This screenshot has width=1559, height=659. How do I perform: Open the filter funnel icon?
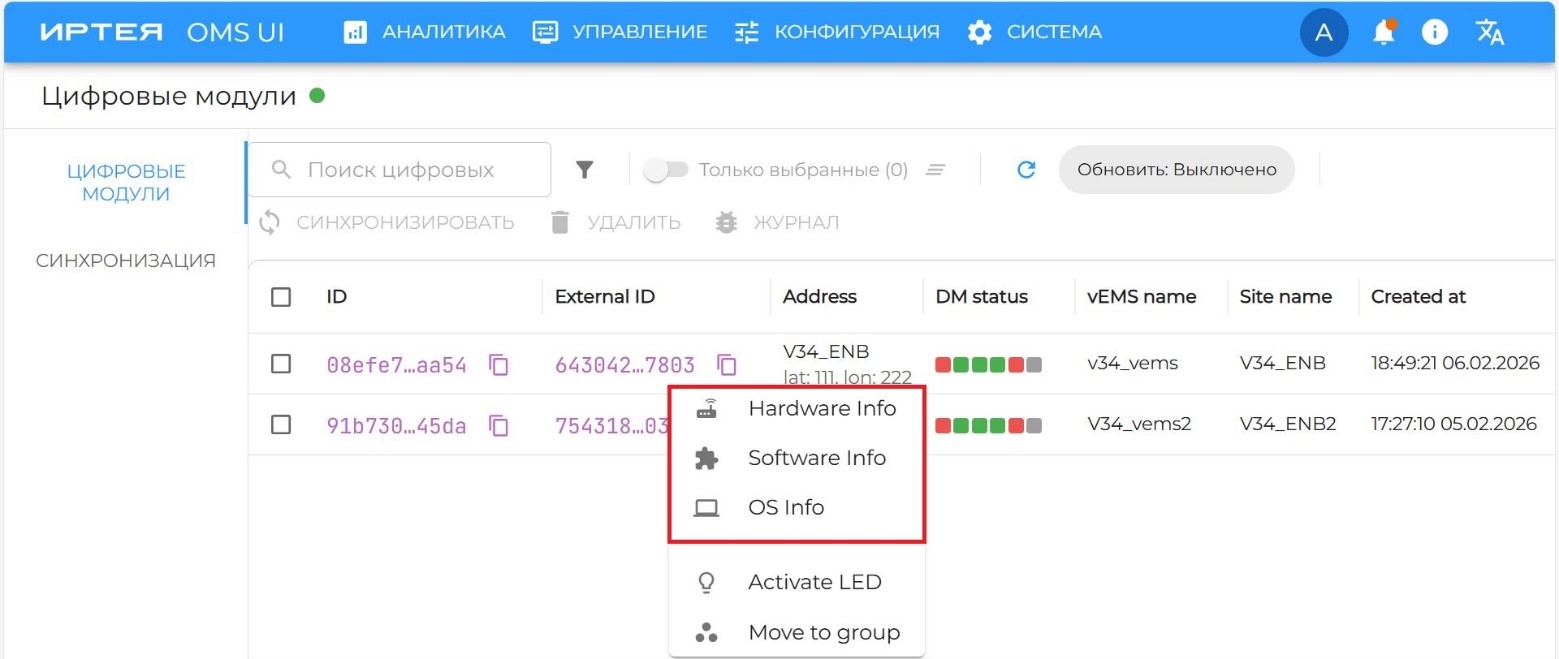tap(585, 169)
